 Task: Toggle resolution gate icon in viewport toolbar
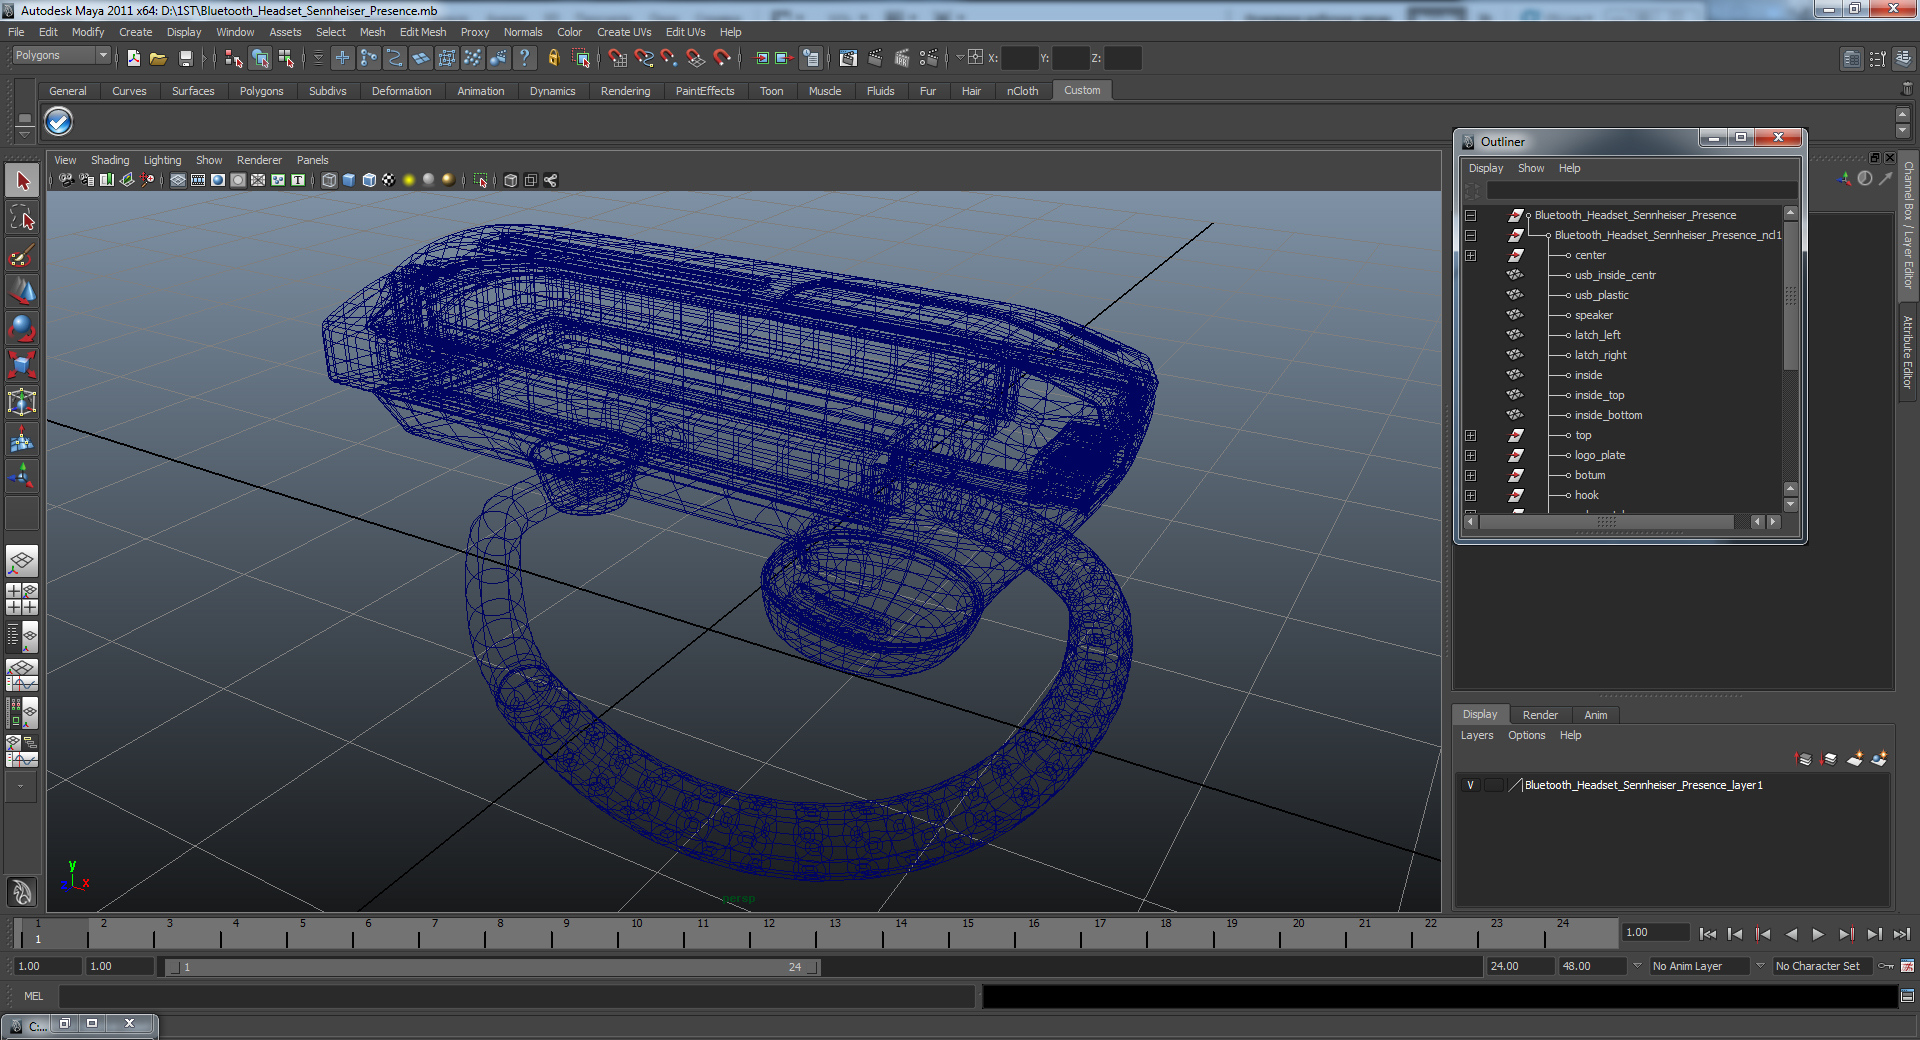click(x=218, y=180)
